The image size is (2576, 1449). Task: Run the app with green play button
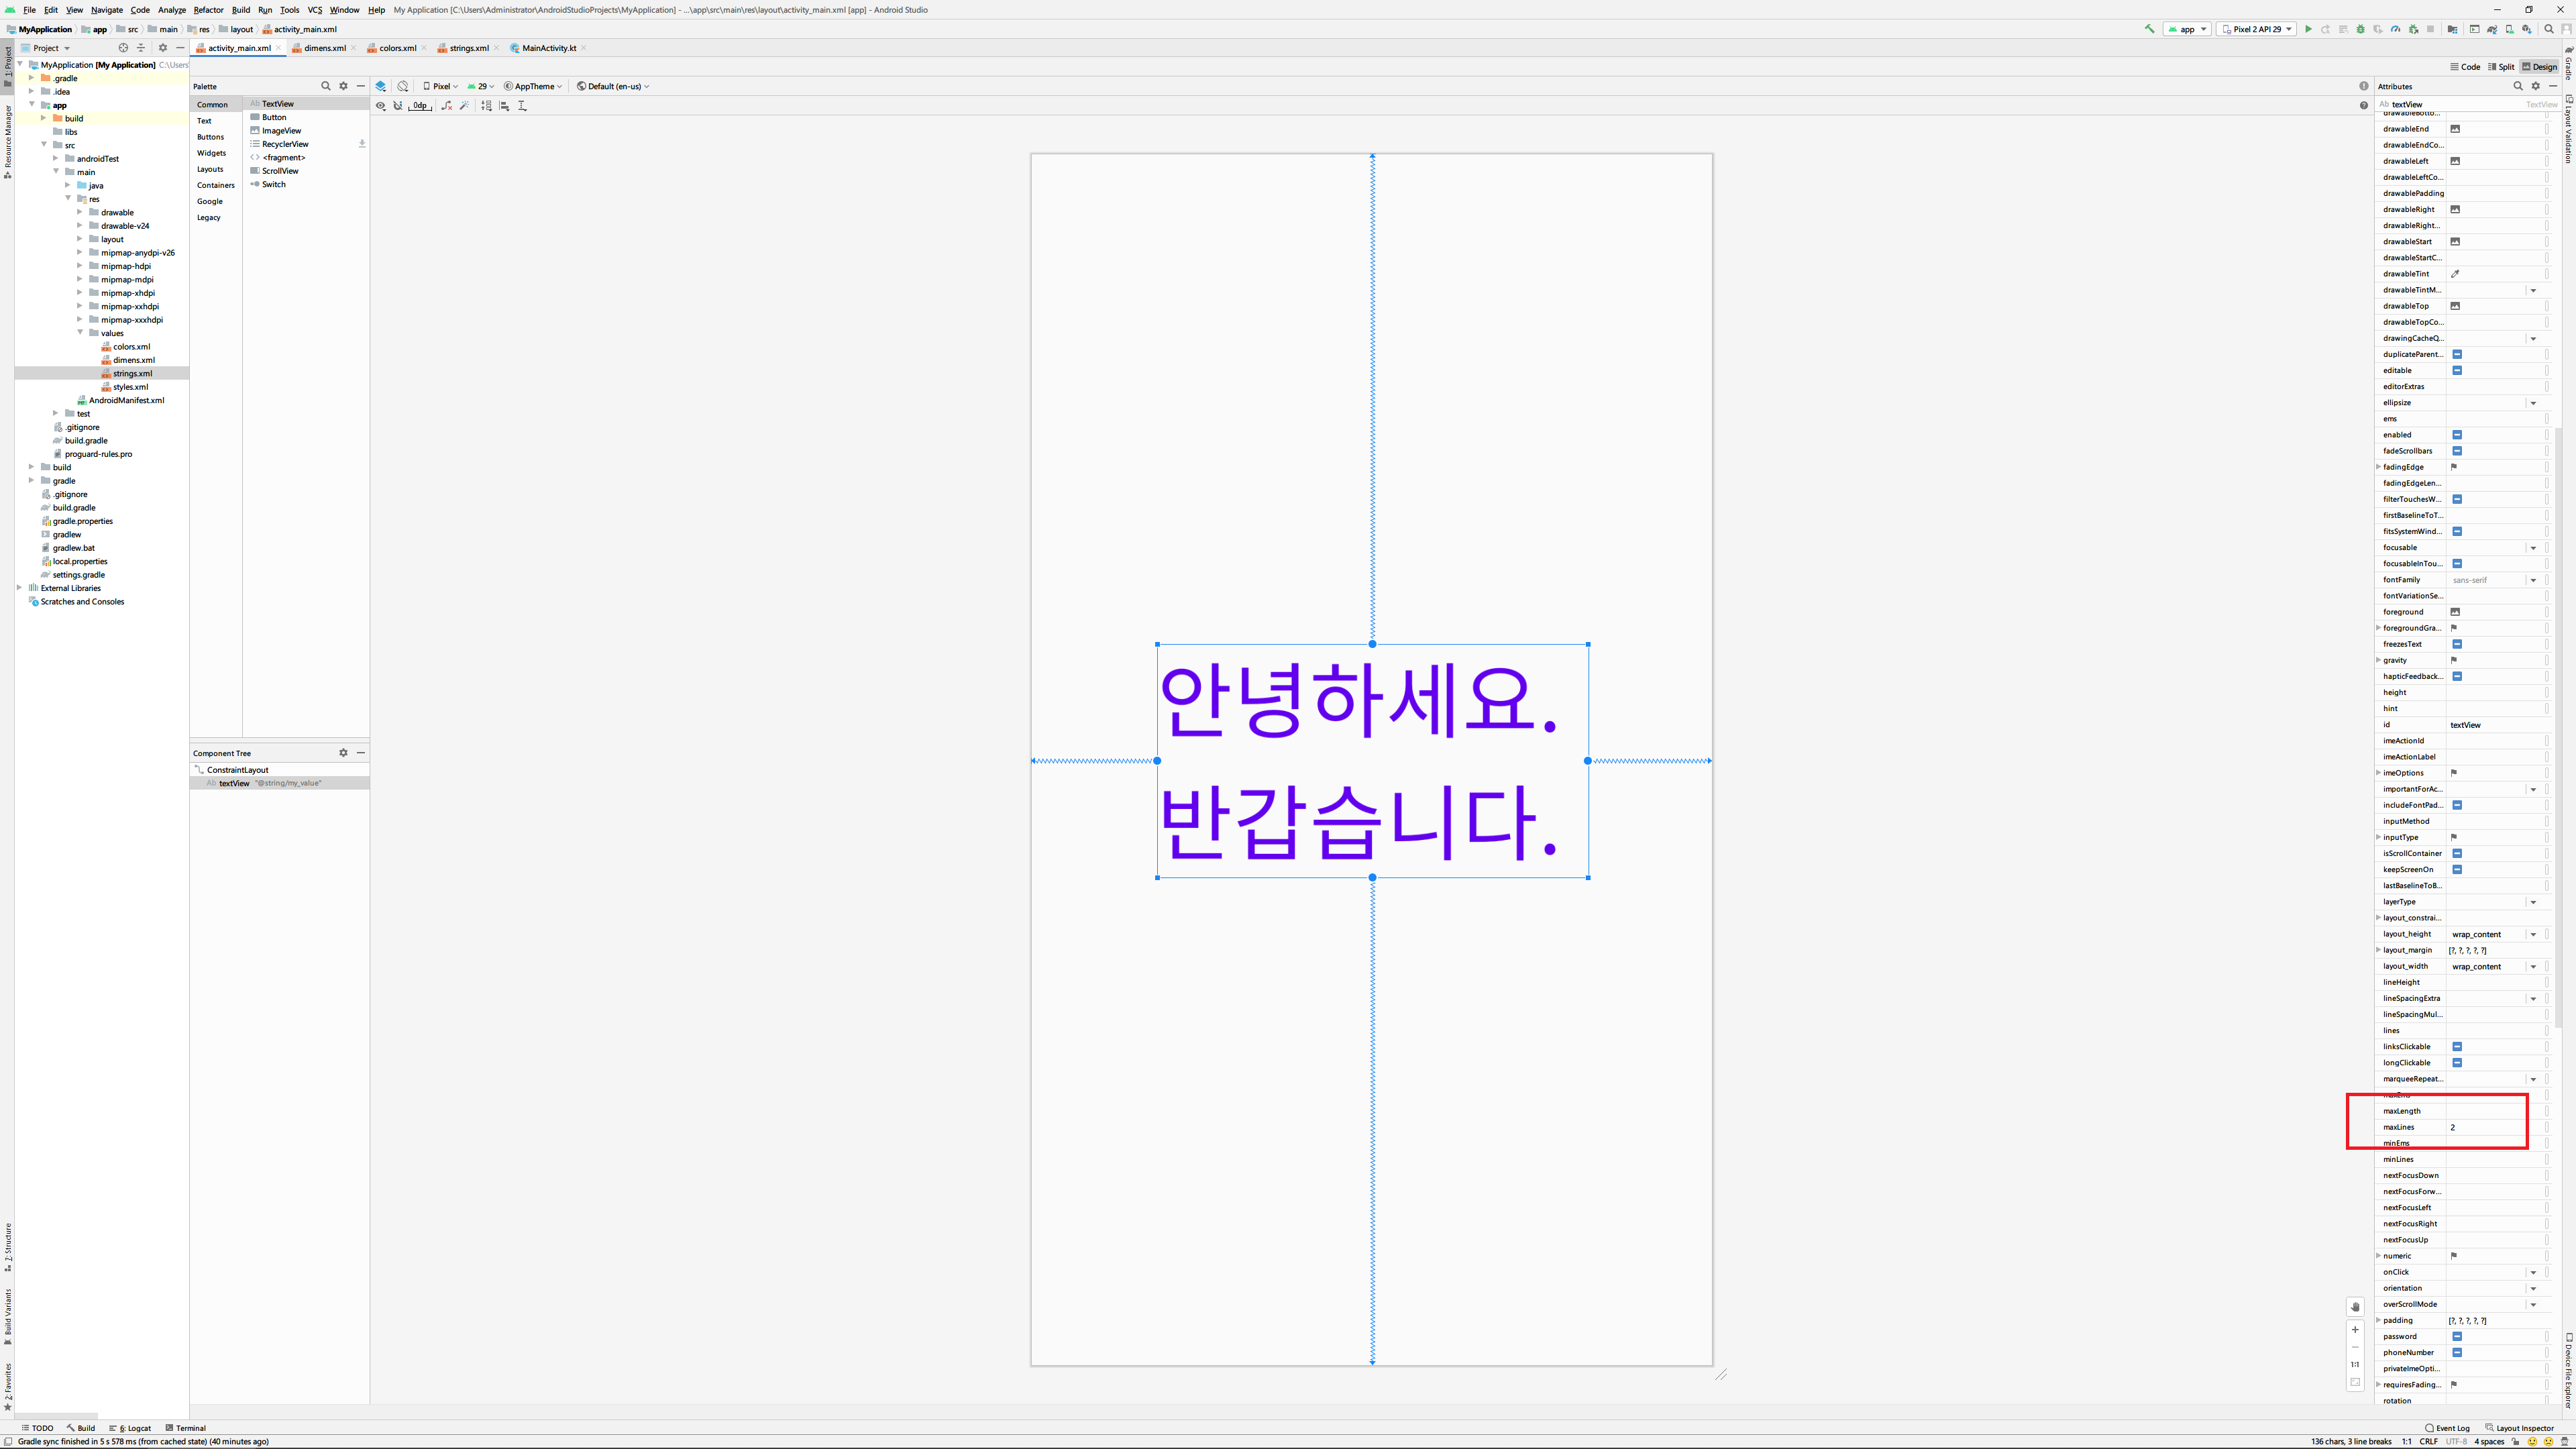[x=2308, y=29]
